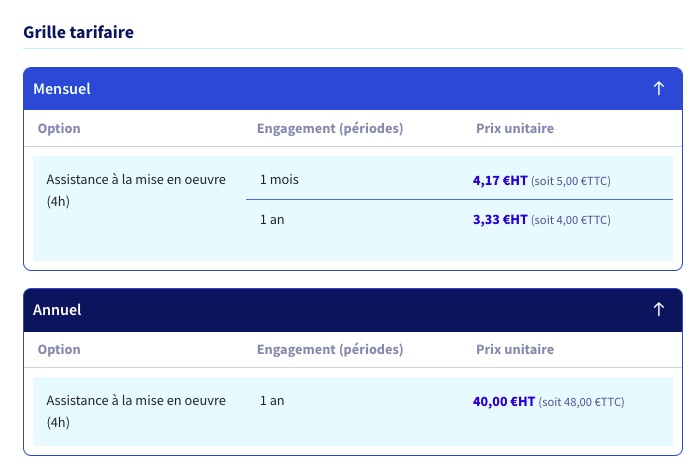Click the 3,33 €HT price
696x466 pixels.
[x=500, y=220]
